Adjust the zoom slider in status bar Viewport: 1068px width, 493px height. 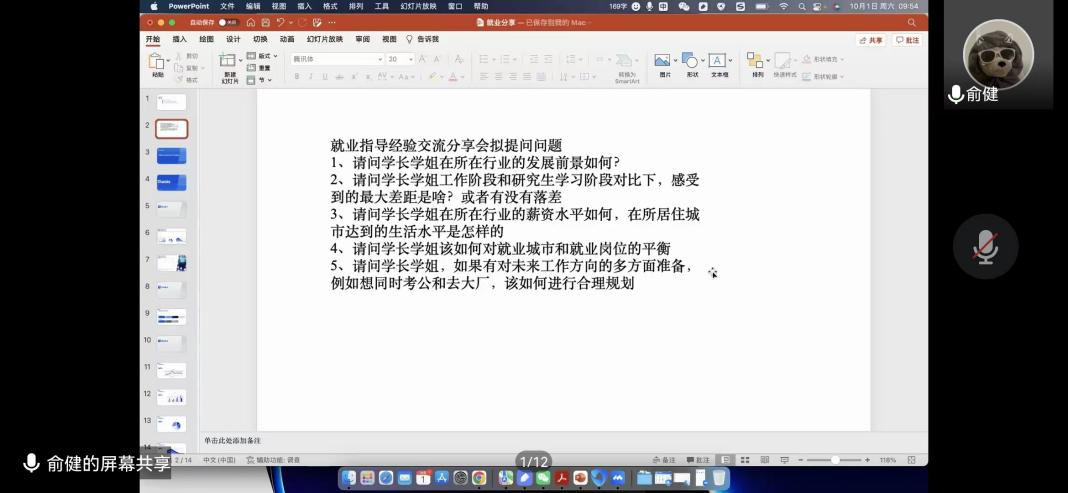coord(835,460)
